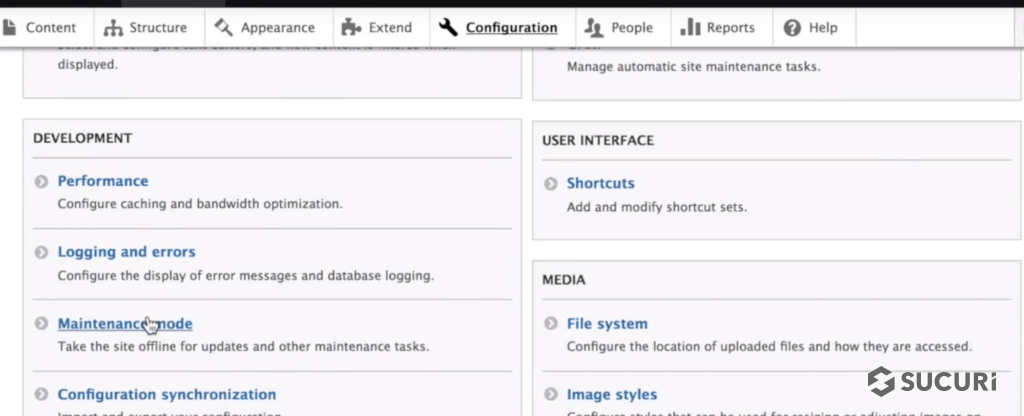Click the Structure hierarchy icon in toolbar
The width and height of the screenshot is (1024, 416).
[113, 28]
